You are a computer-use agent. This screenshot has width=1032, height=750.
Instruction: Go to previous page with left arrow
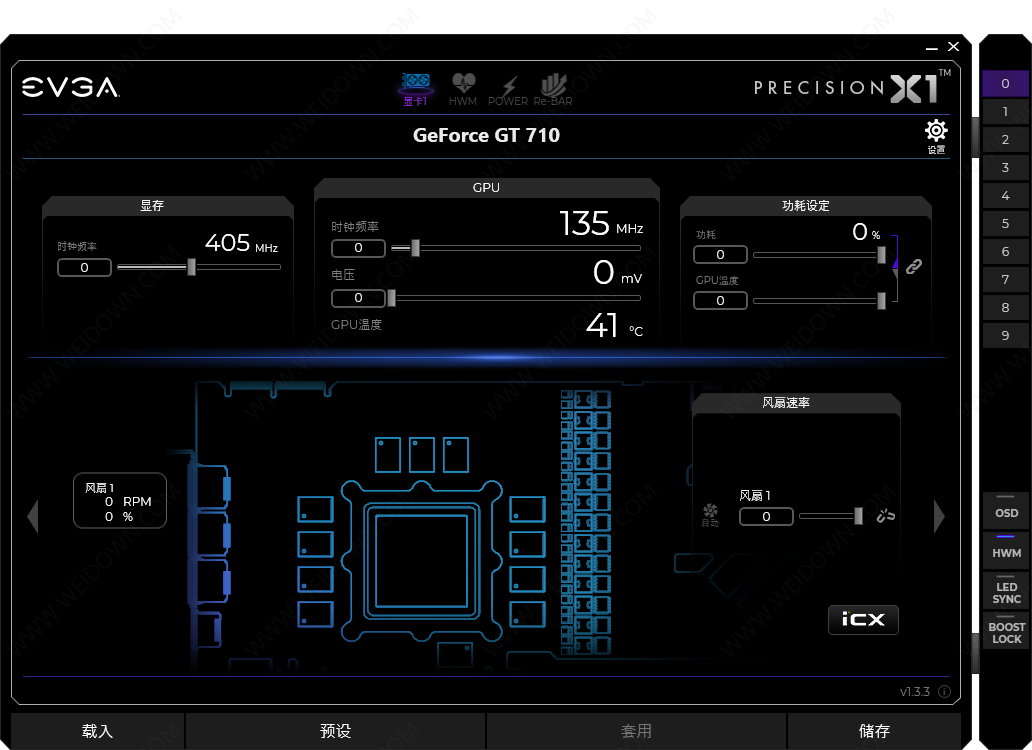33,516
